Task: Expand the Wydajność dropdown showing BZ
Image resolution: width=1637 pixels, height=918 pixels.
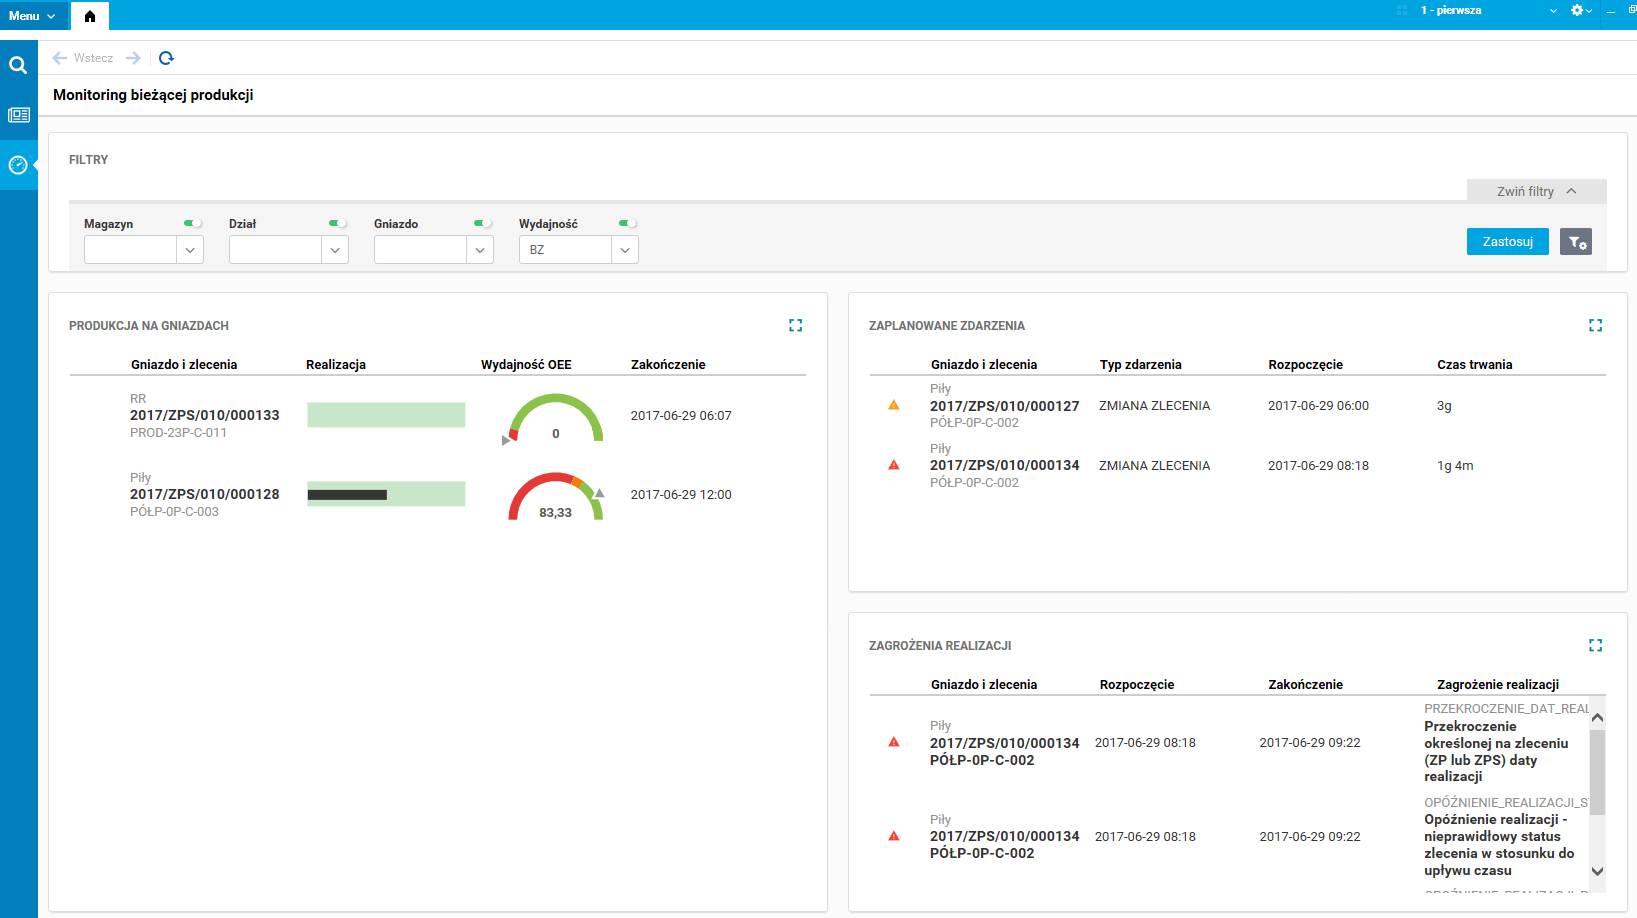Action: (625, 250)
